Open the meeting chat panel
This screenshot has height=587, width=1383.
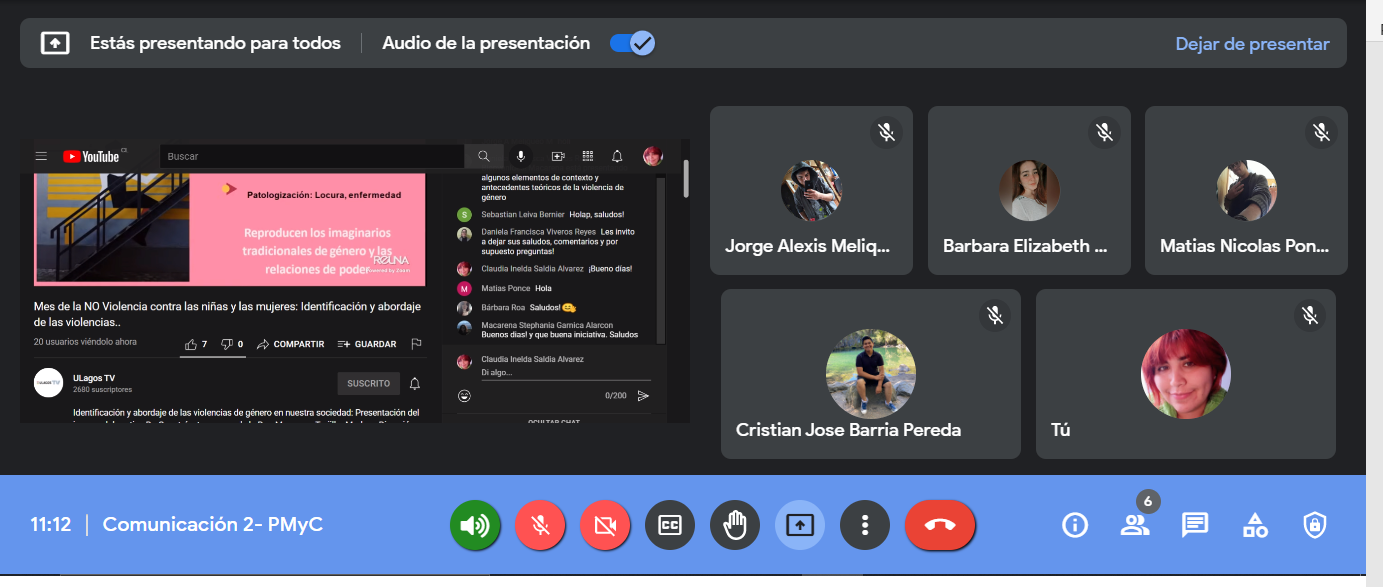(x=1194, y=525)
